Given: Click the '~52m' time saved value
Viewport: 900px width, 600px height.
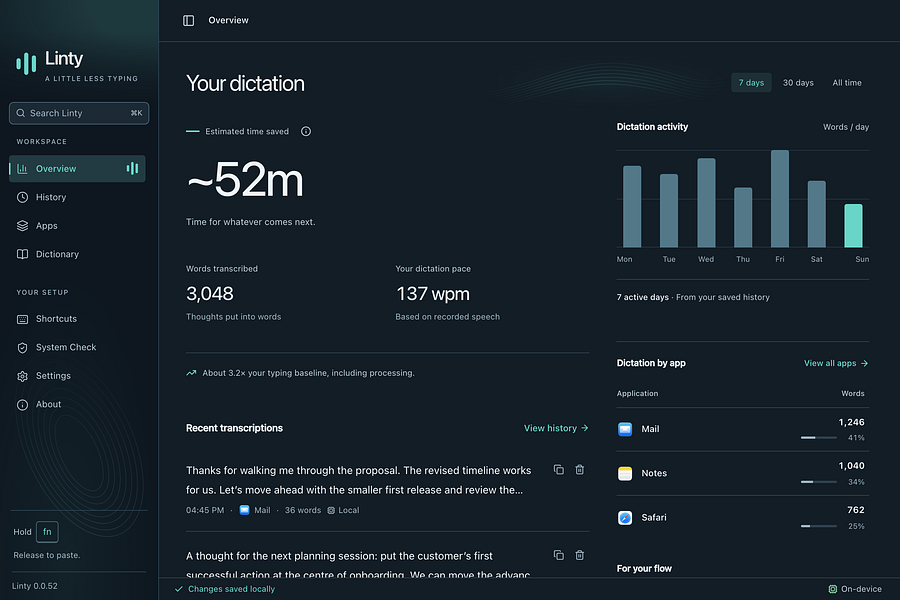Looking at the screenshot, I should [245, 180].
